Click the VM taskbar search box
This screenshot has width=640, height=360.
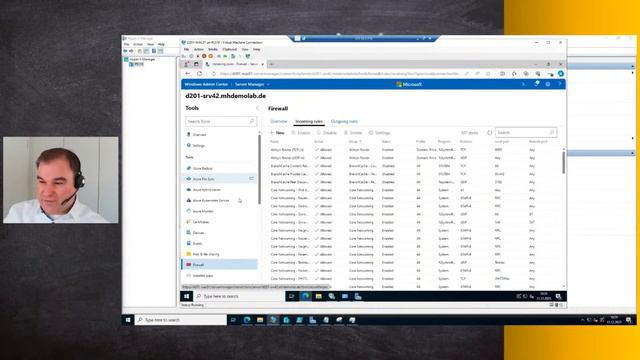click(239, 296)
